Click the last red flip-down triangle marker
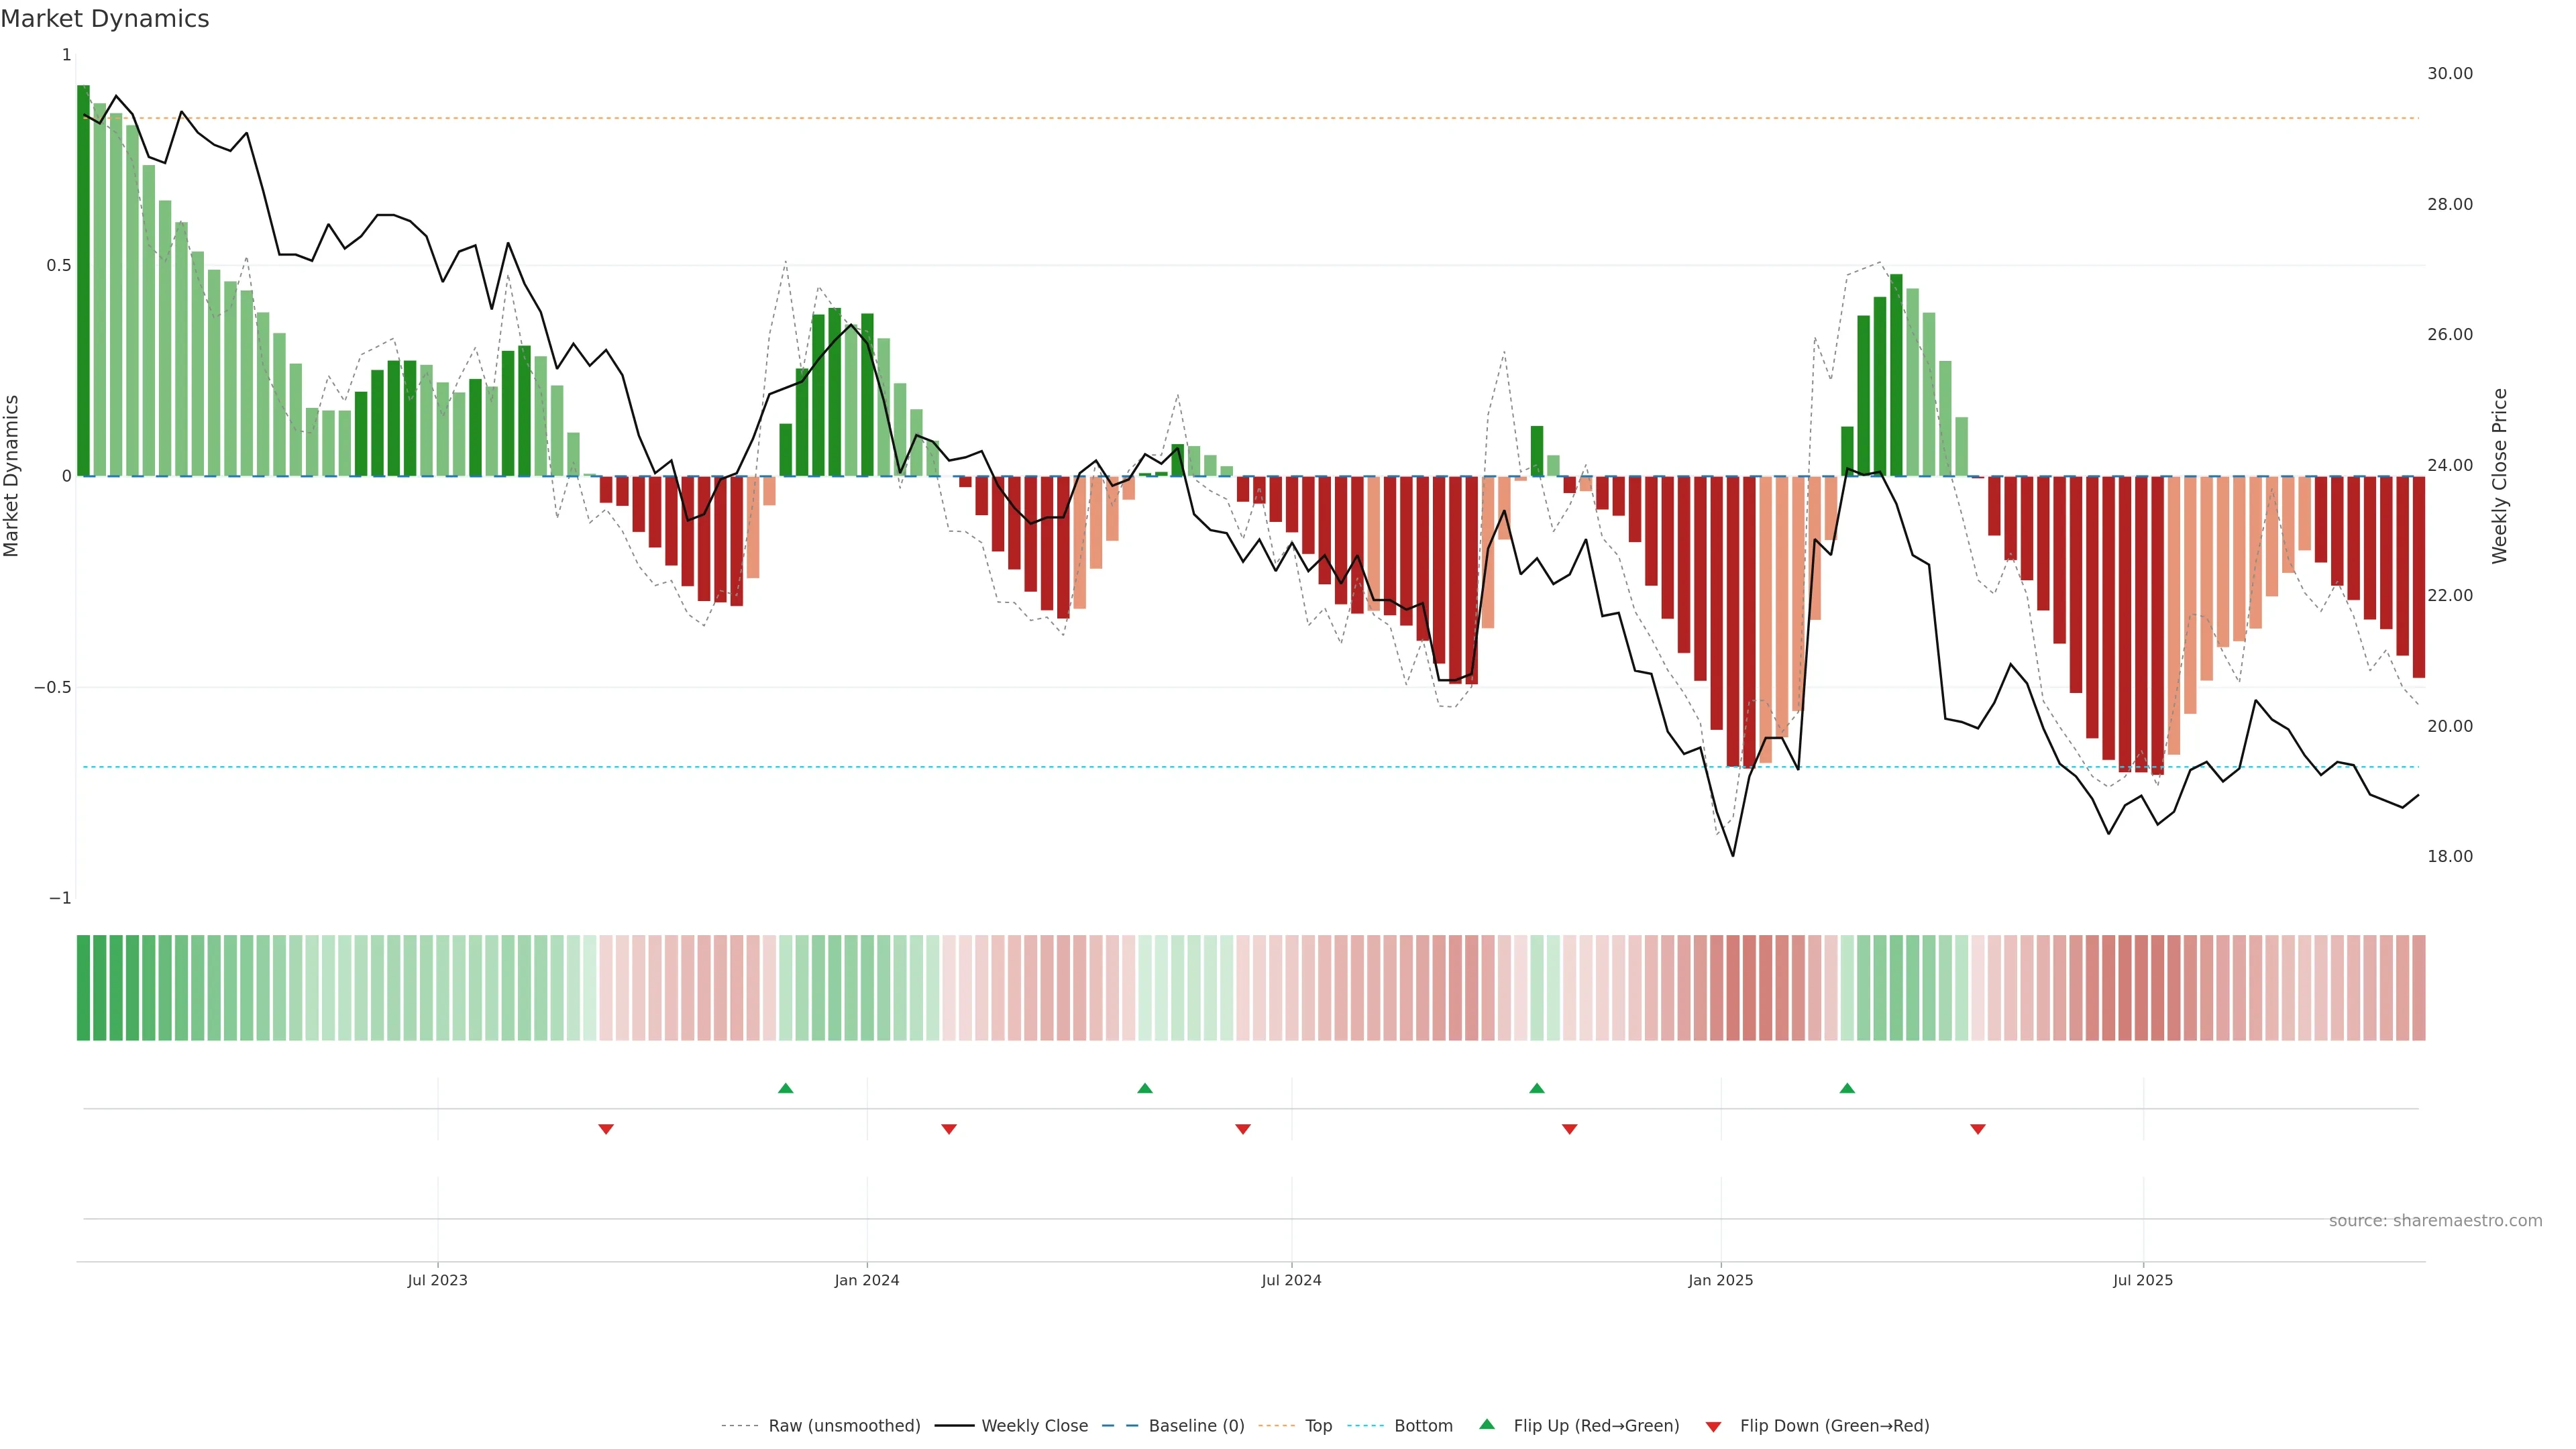 1977,1129
